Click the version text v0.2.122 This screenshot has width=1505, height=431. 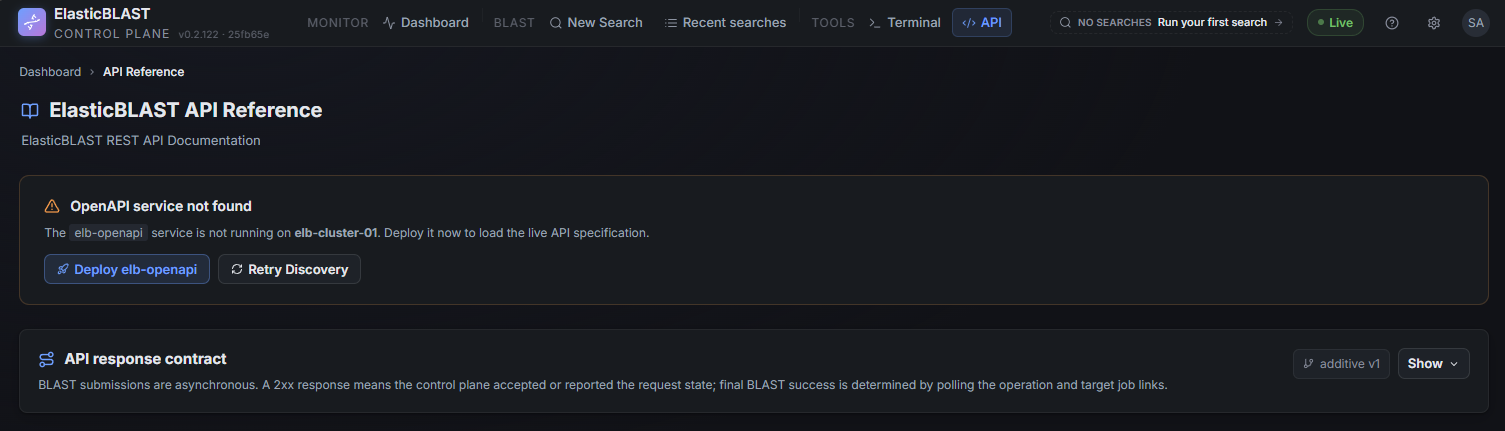click(x=200, y=35)
